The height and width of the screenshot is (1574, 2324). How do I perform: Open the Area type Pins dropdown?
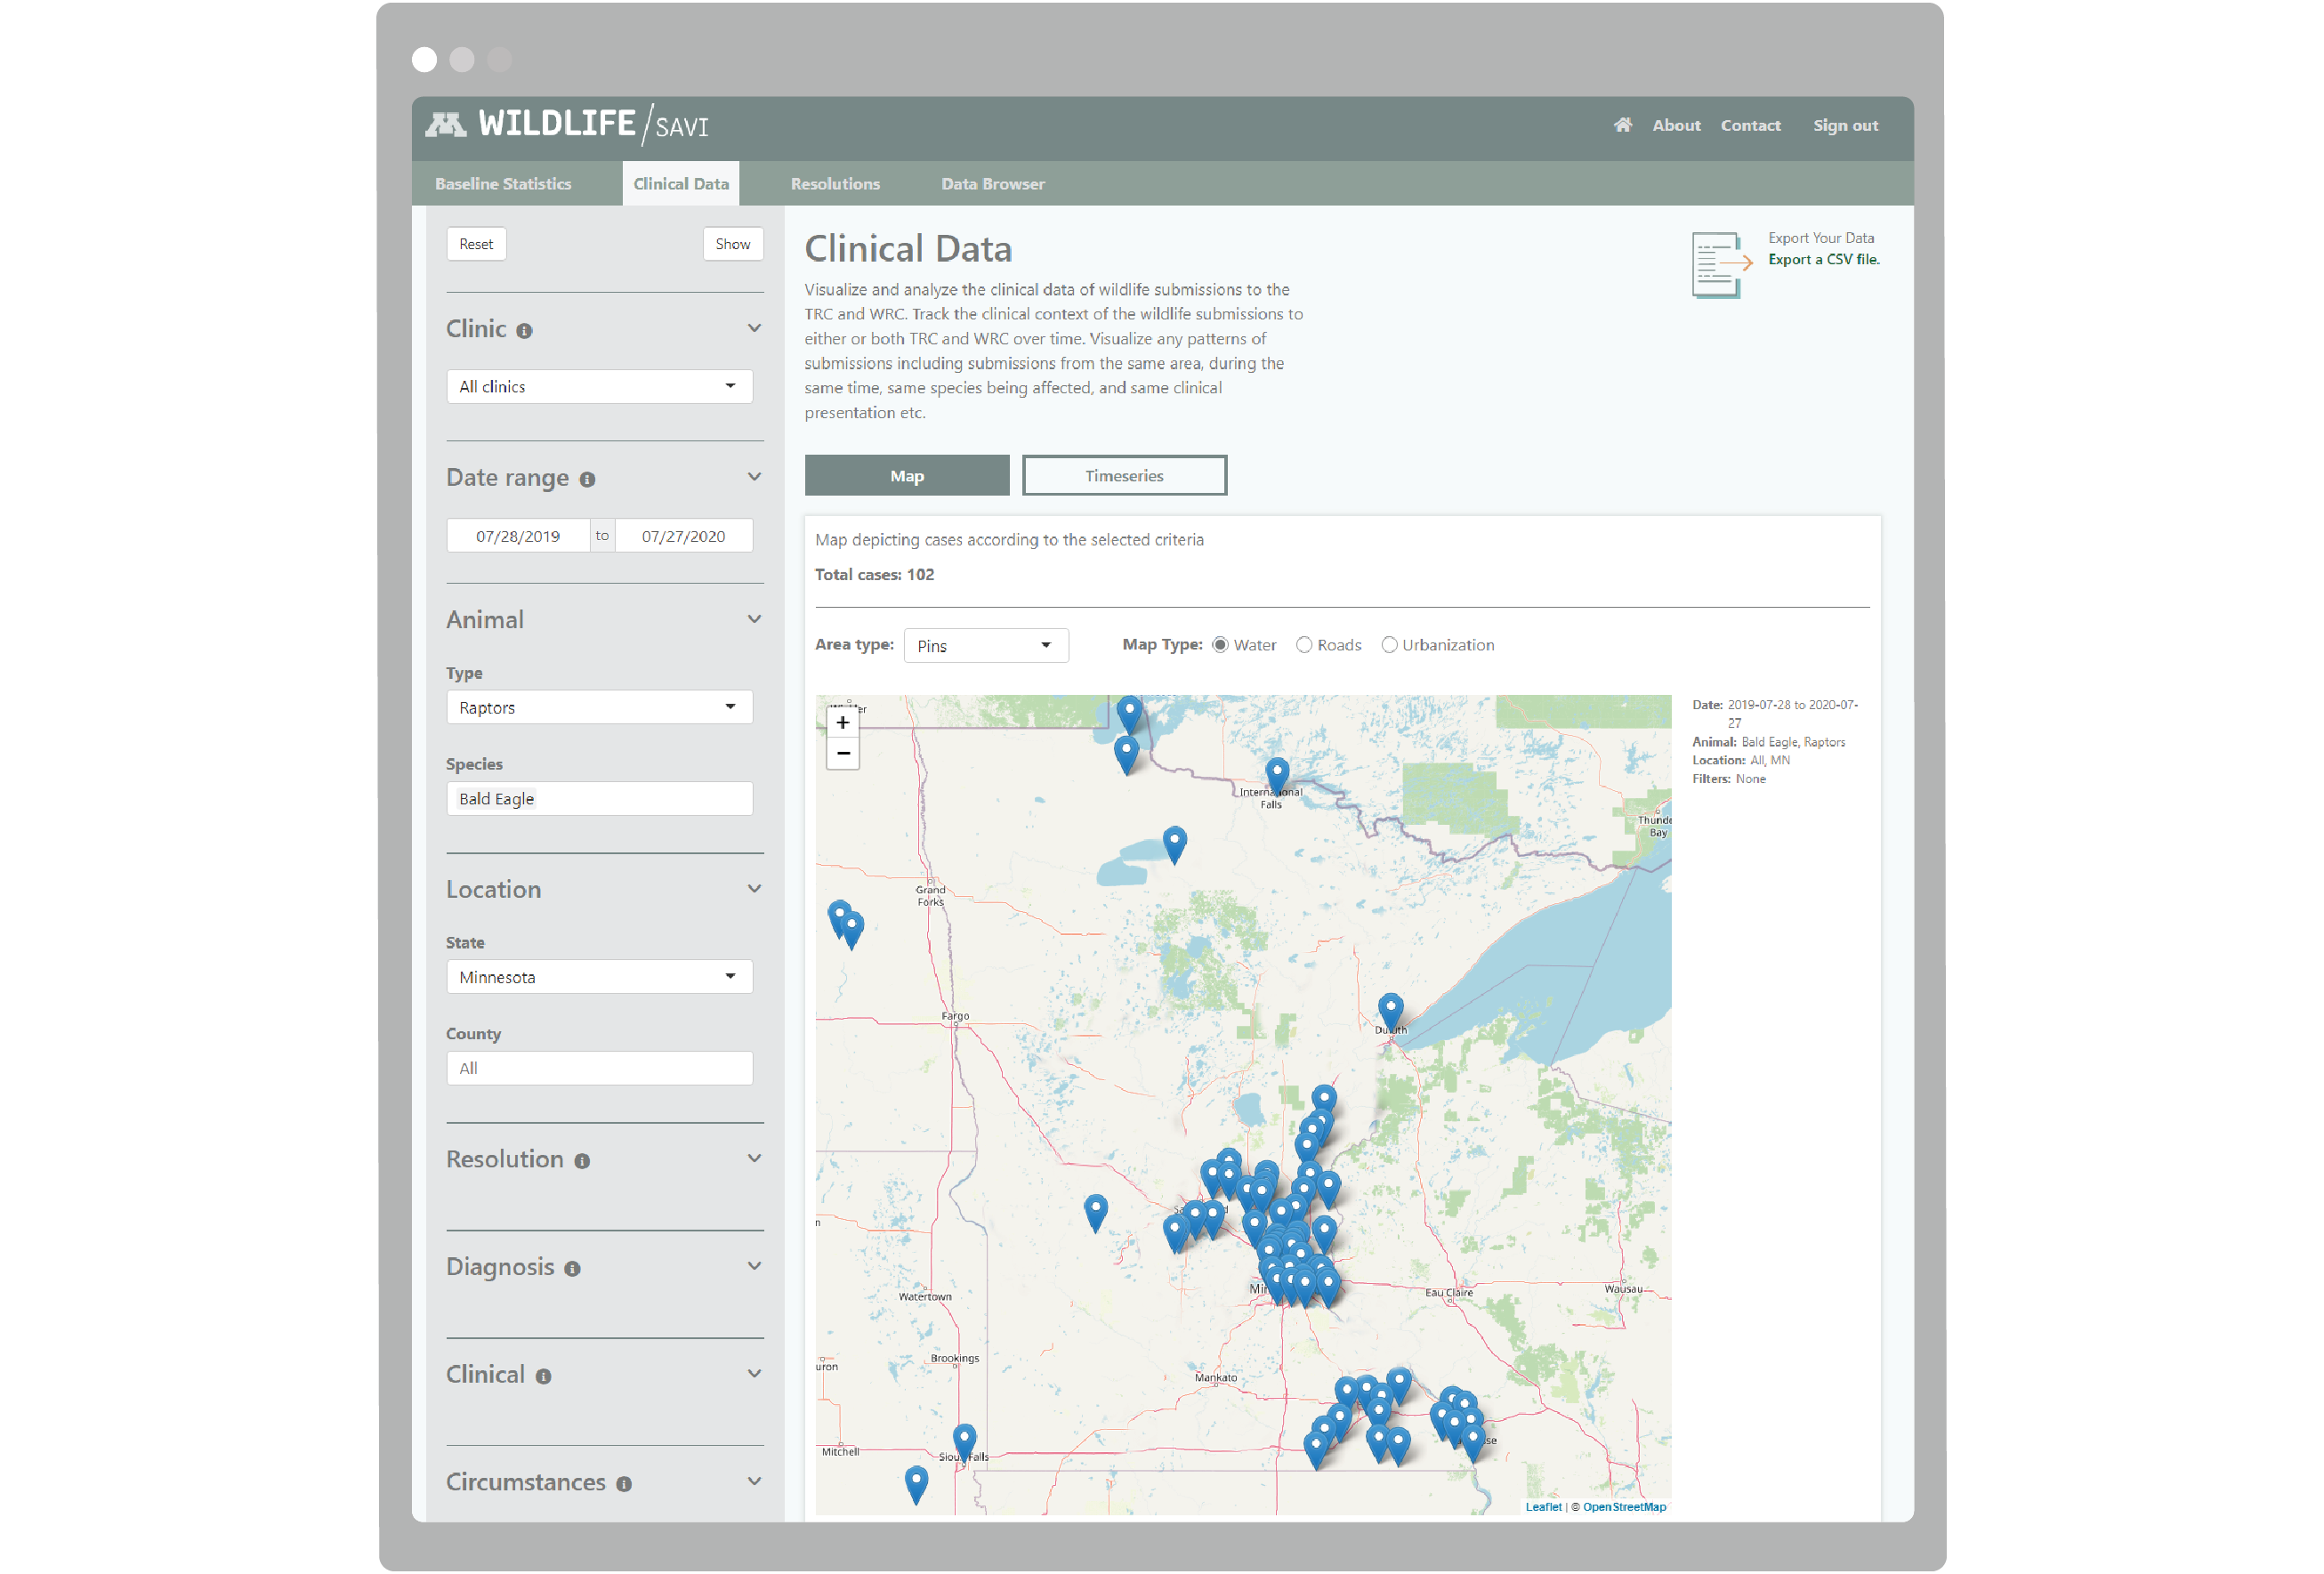(x=985, y=646)
